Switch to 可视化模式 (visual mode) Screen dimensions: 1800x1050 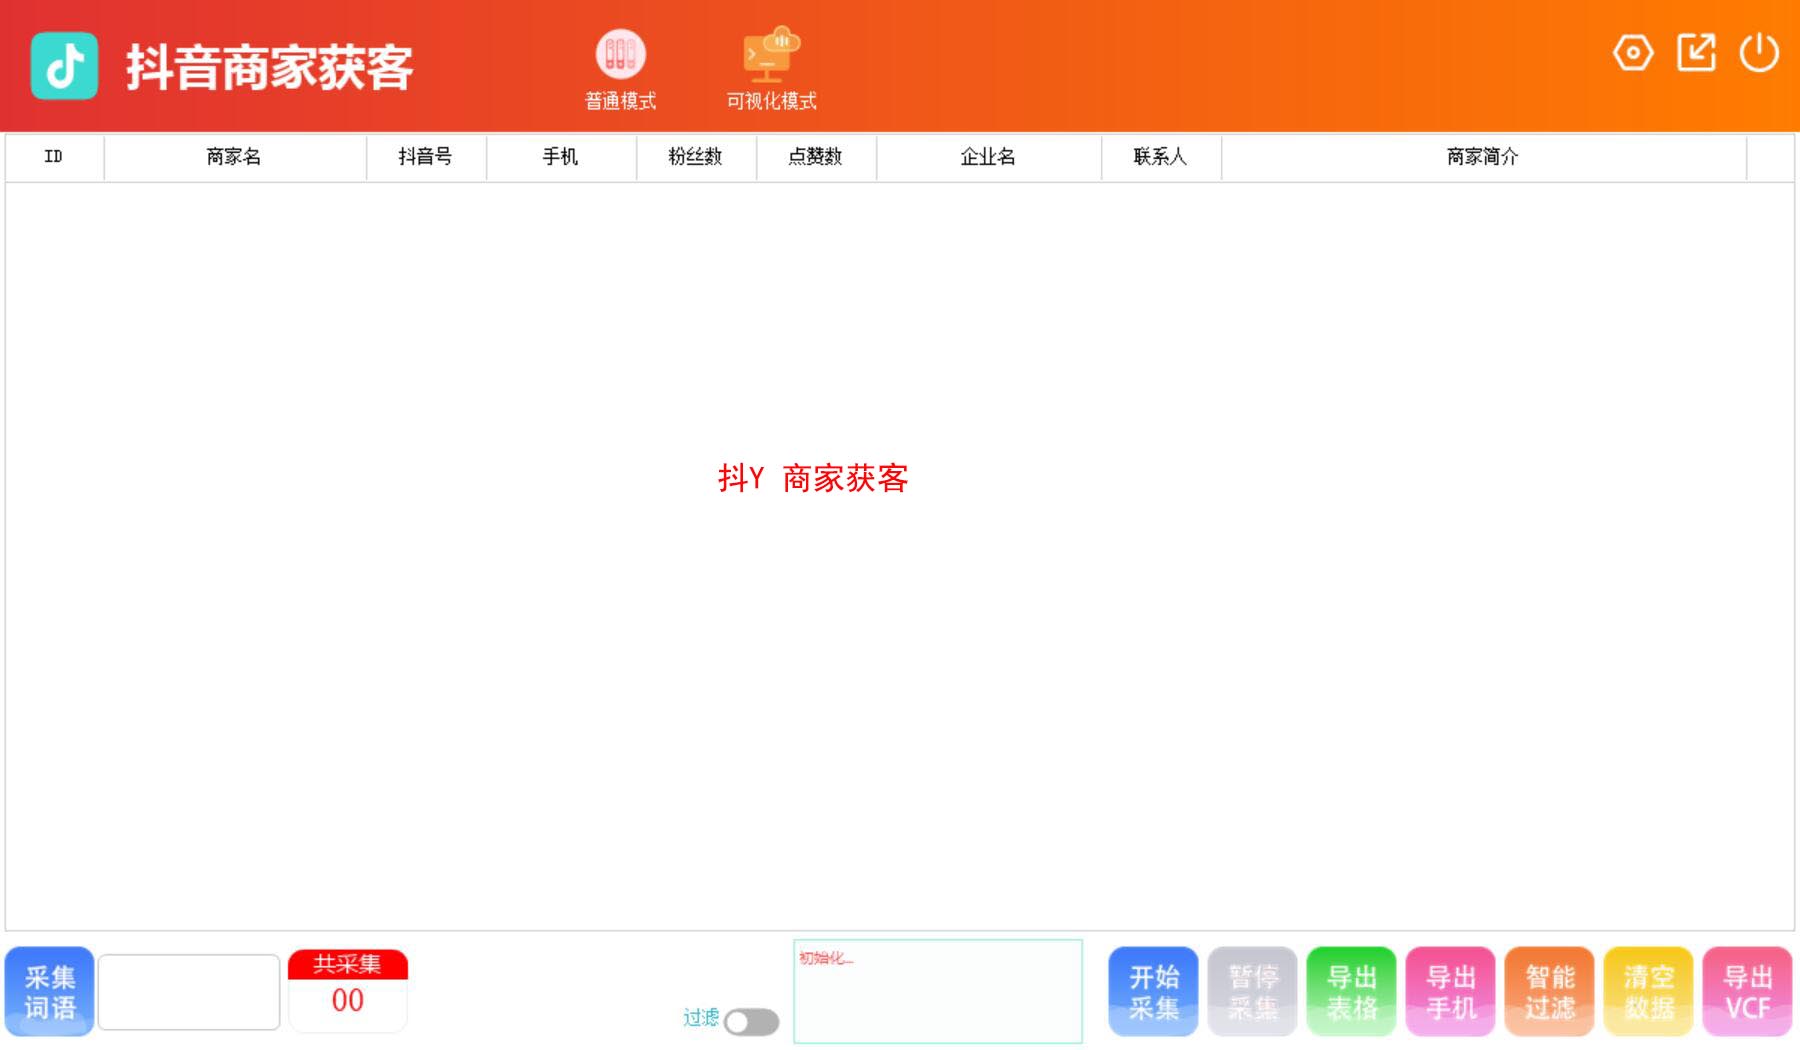[771, 70]
